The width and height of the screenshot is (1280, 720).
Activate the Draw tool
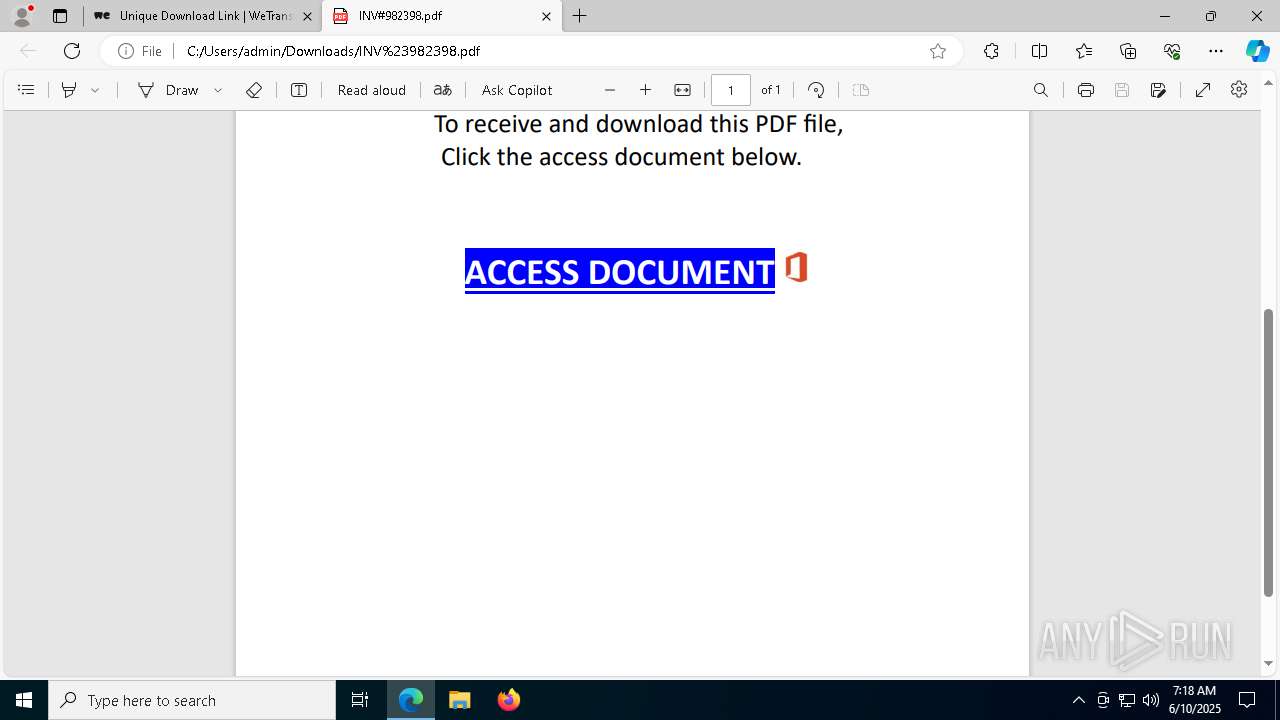click(169, 90)
